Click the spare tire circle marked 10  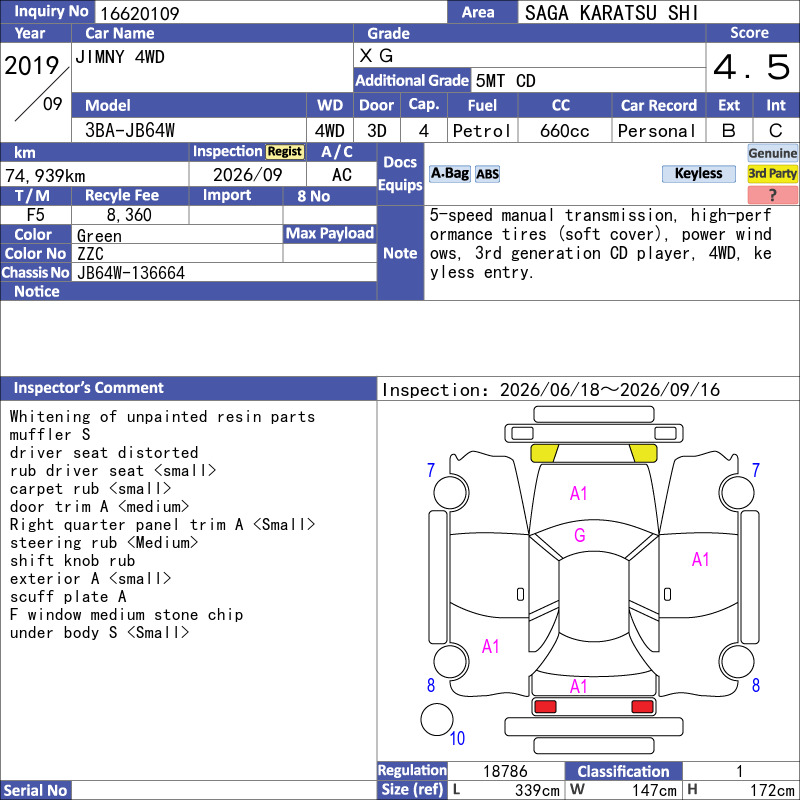(x=437, y=719)
